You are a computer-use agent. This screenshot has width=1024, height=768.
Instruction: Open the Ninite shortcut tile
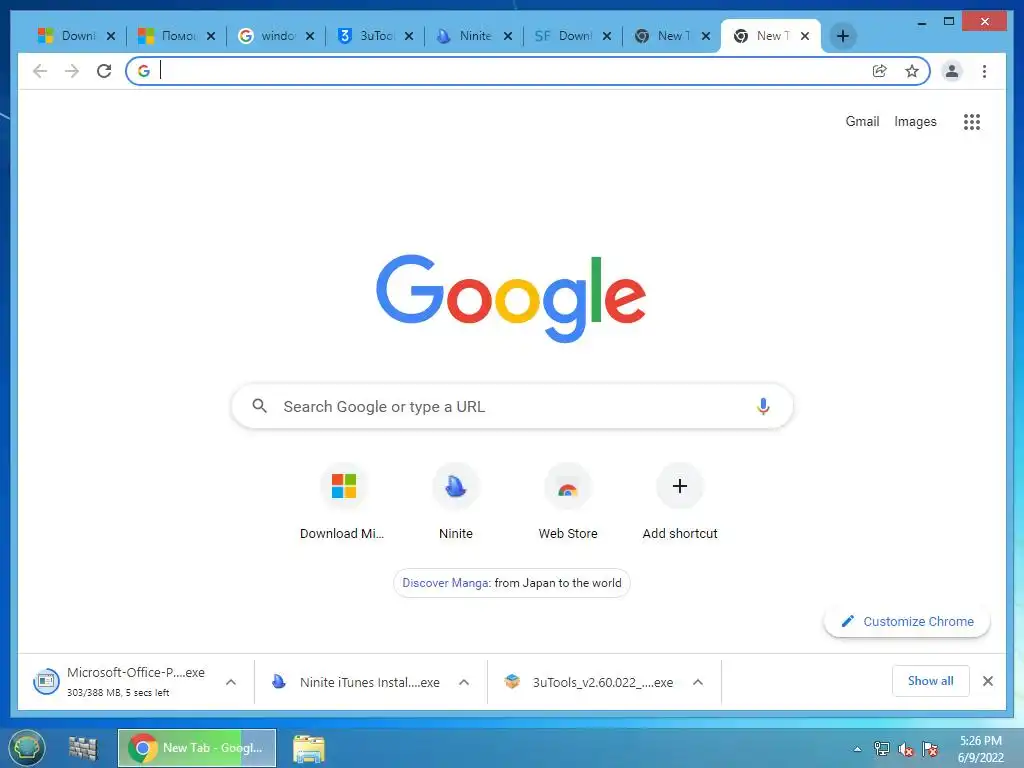coord(455,502)
